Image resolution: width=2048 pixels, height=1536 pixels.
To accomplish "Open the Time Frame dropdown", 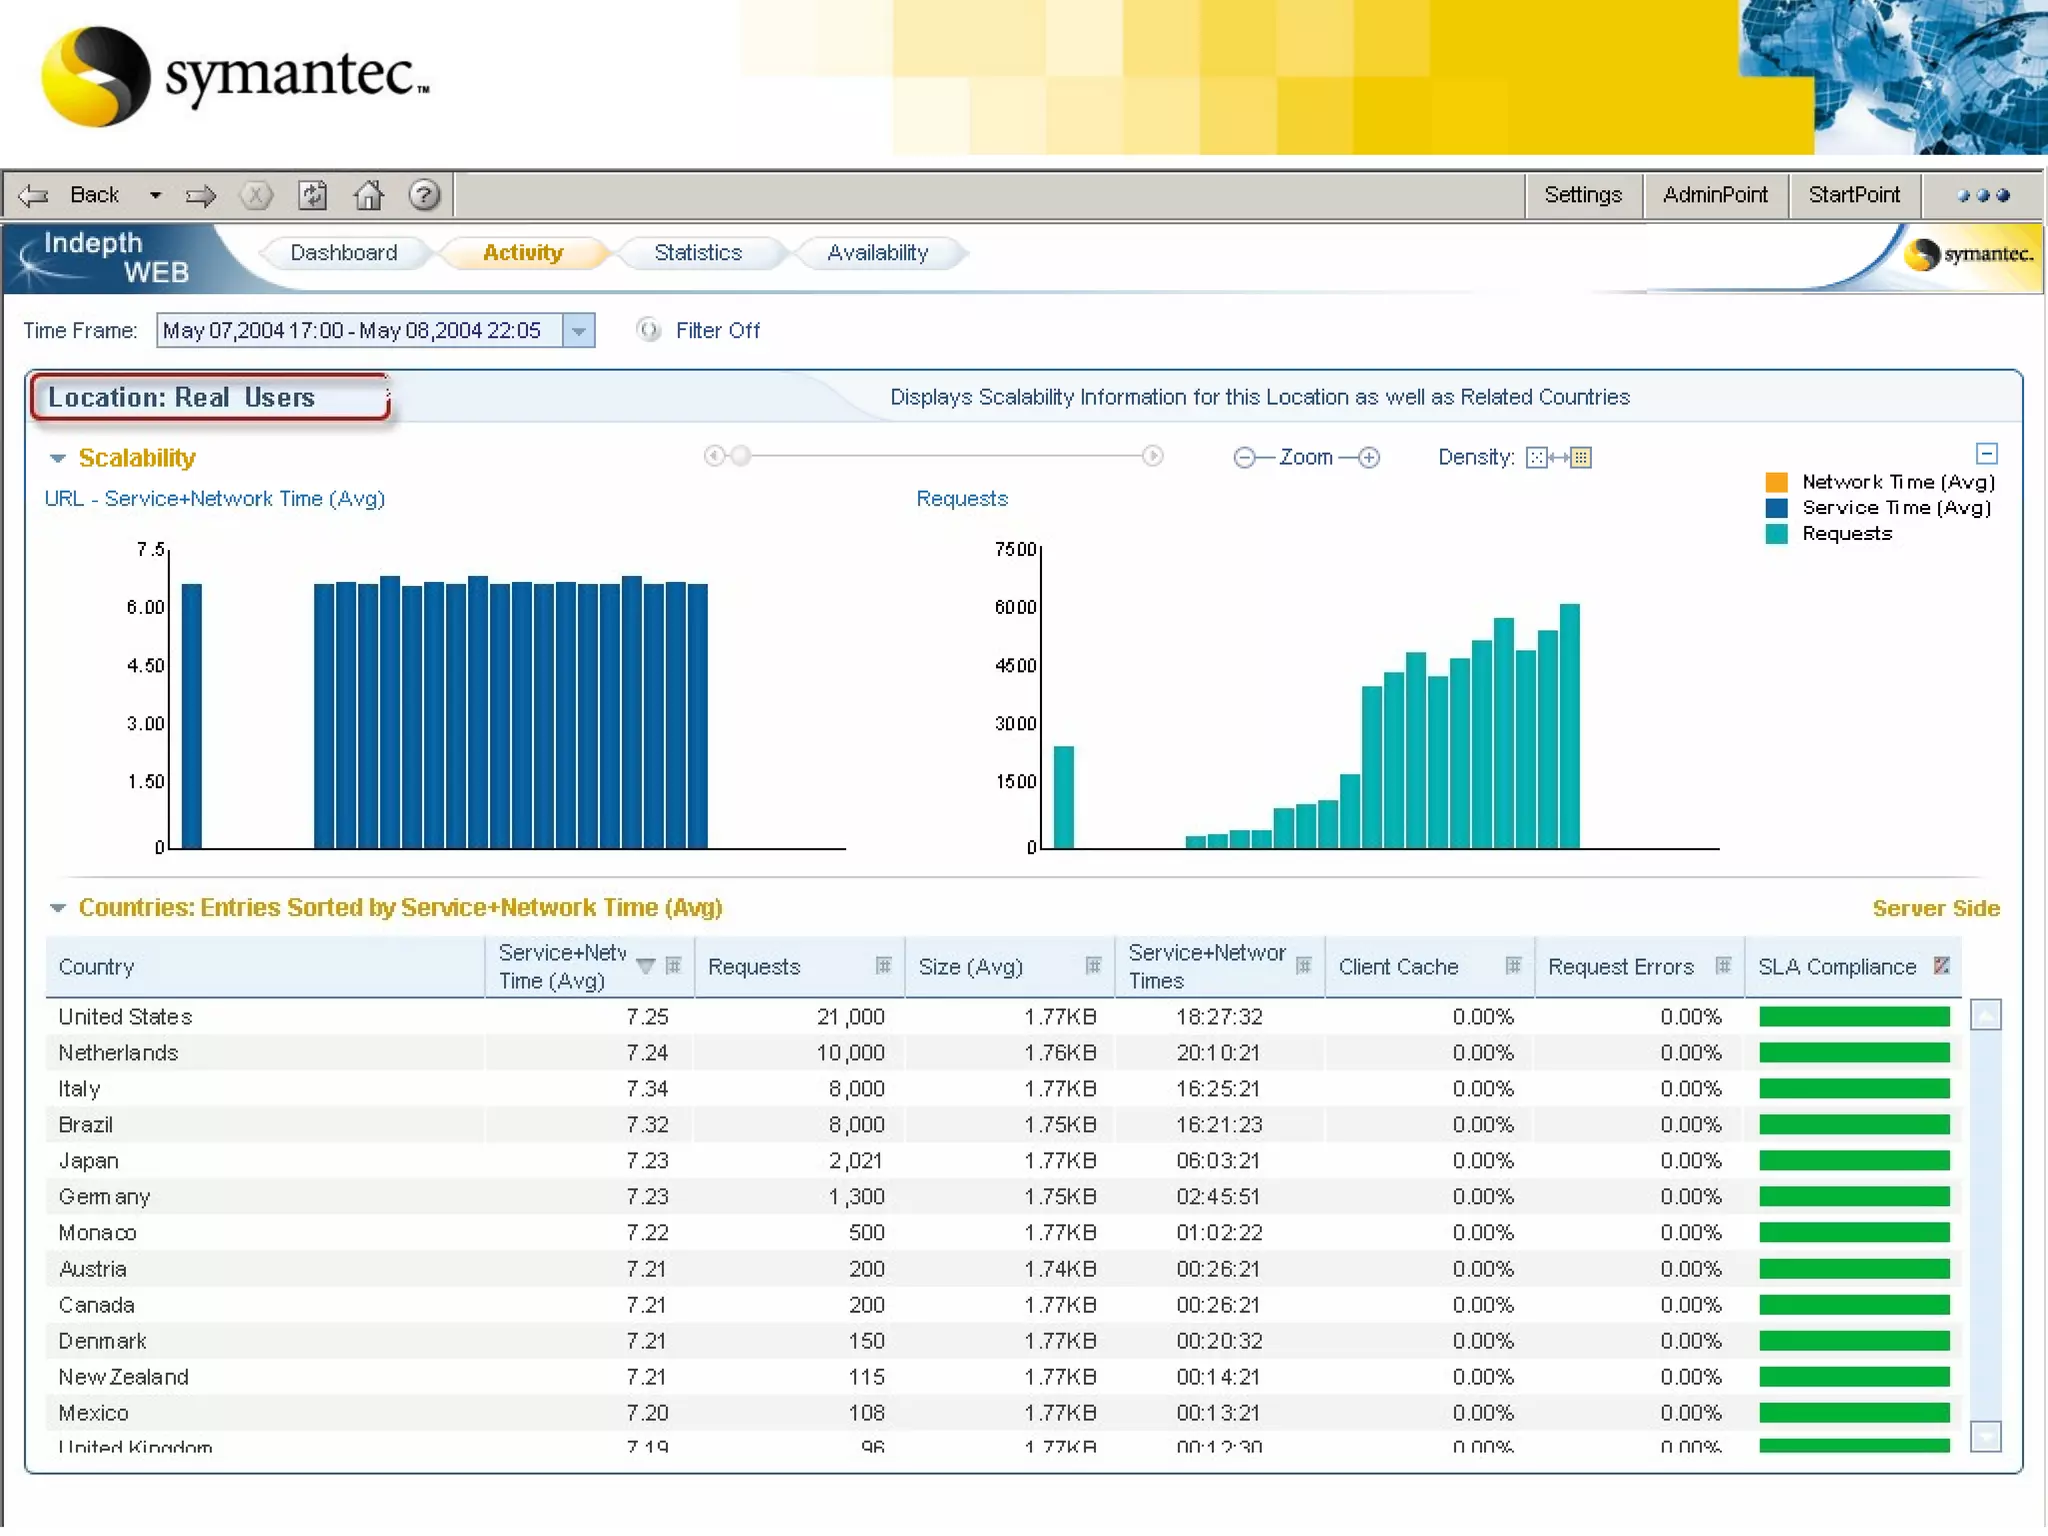I will tap(578, 331).
